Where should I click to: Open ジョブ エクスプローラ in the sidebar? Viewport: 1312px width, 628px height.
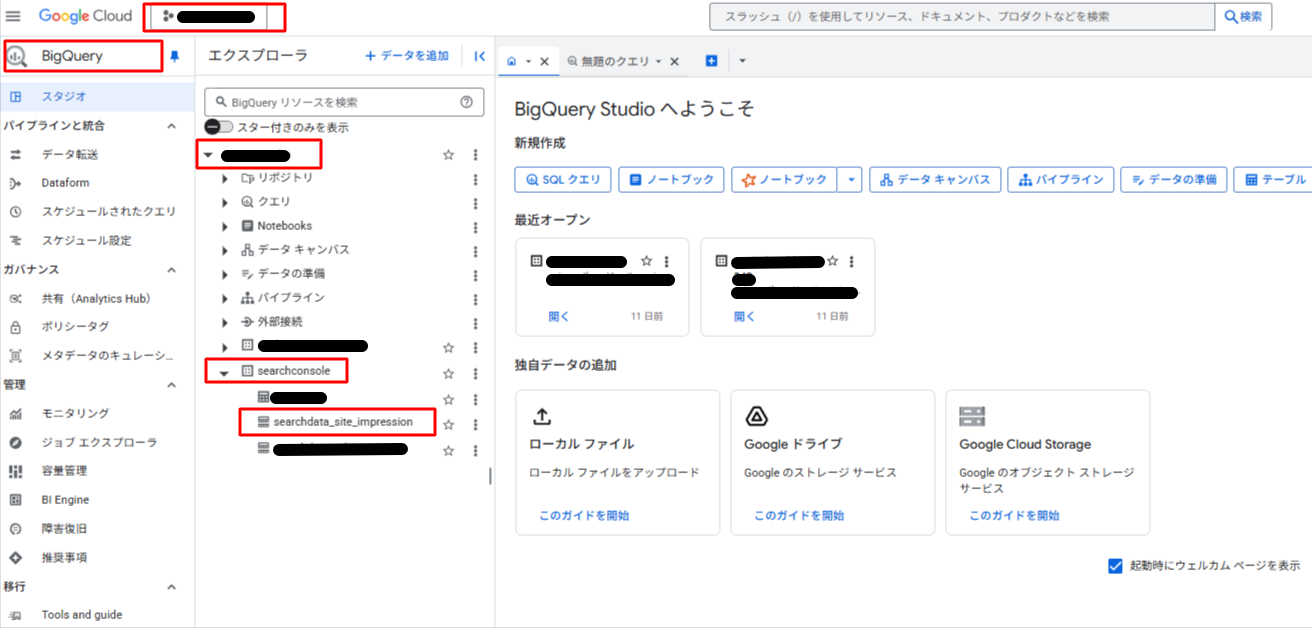tap(97, 442)
